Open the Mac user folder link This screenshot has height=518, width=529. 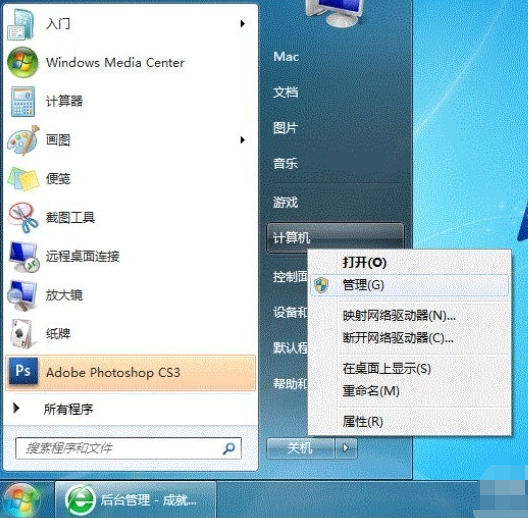tap(286, 57)
